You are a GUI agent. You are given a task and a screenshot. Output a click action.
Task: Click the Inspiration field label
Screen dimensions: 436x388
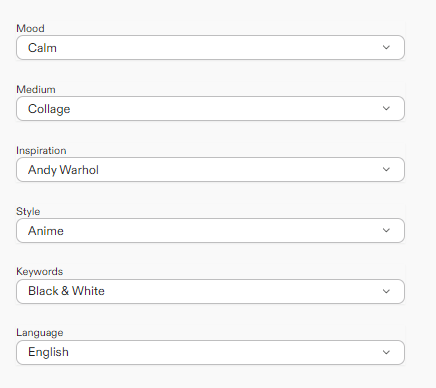(41, 150)
